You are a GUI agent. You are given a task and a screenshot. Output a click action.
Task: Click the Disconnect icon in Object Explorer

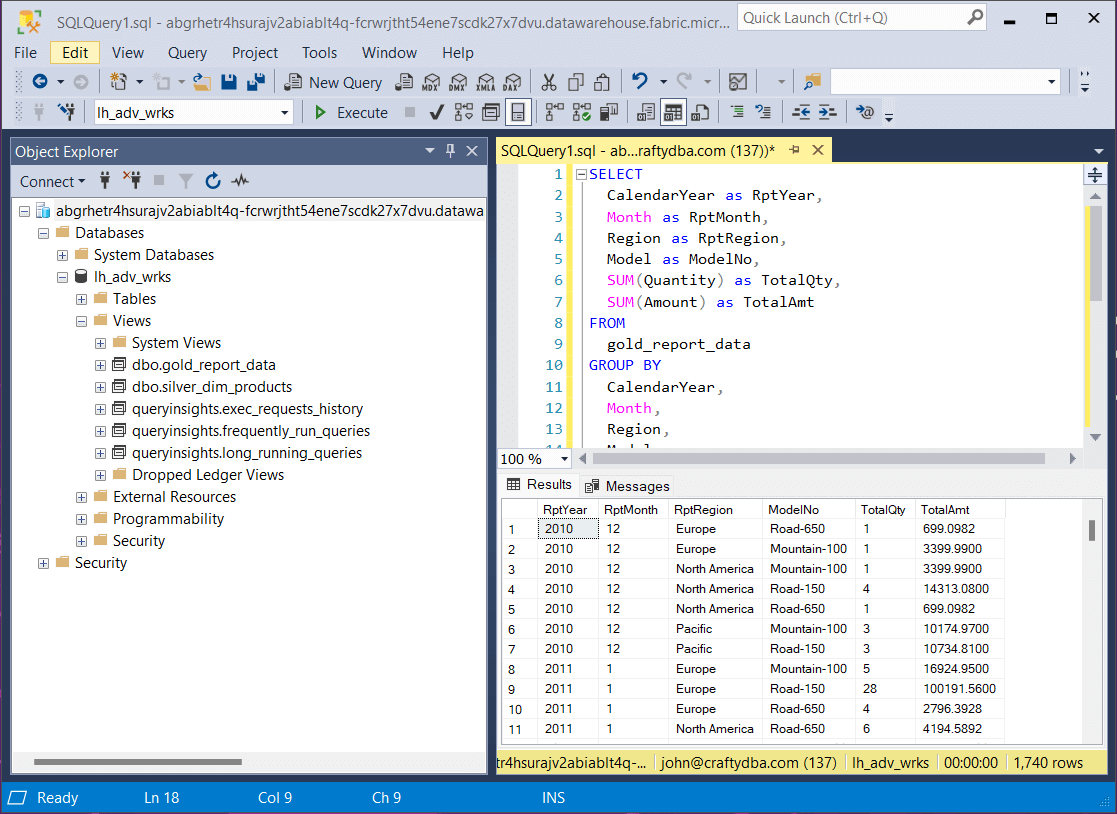132,181
